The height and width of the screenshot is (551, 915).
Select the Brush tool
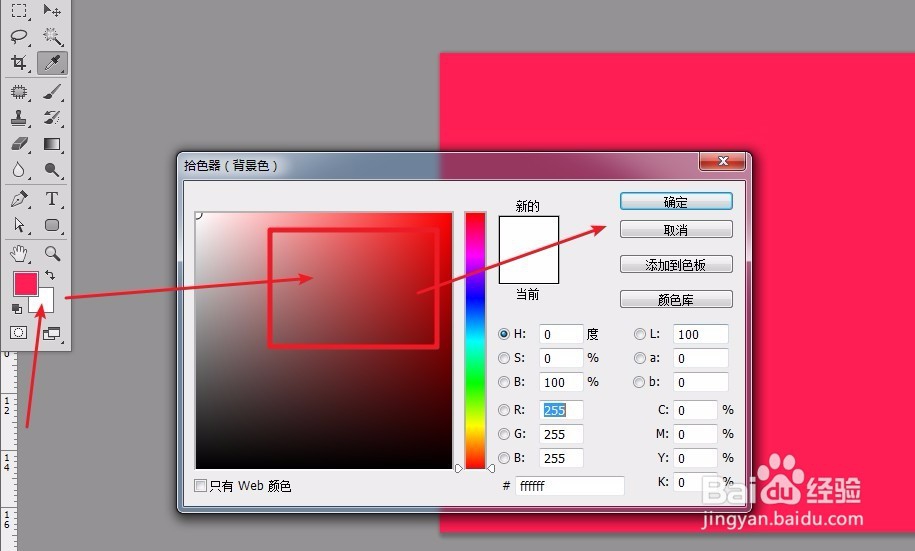[52, 92]
